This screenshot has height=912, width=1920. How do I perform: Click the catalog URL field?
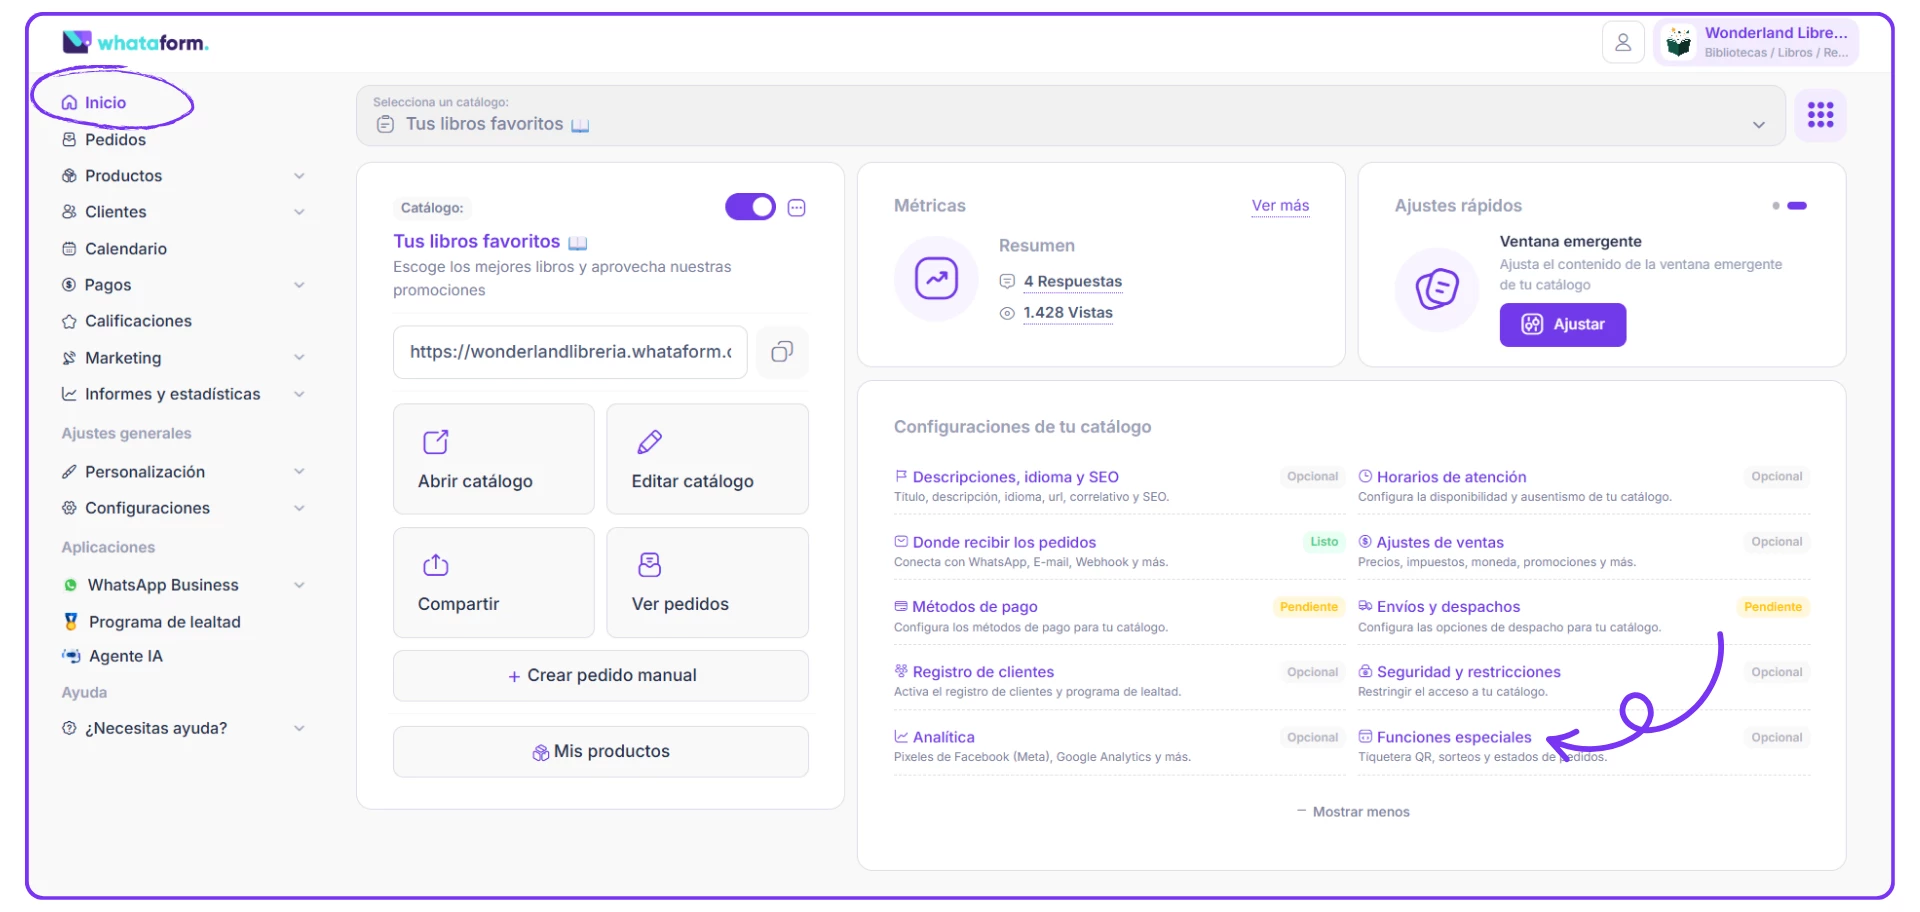coord(570,352)
